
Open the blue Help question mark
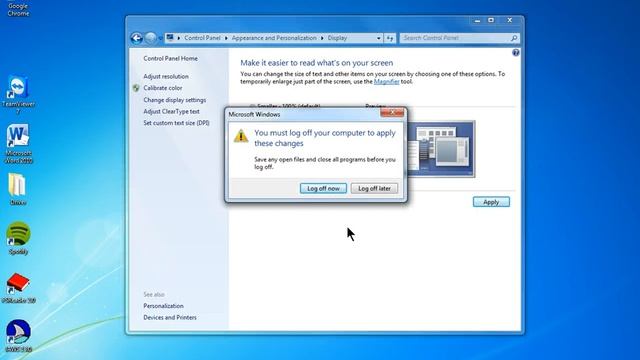pos(516,53)
